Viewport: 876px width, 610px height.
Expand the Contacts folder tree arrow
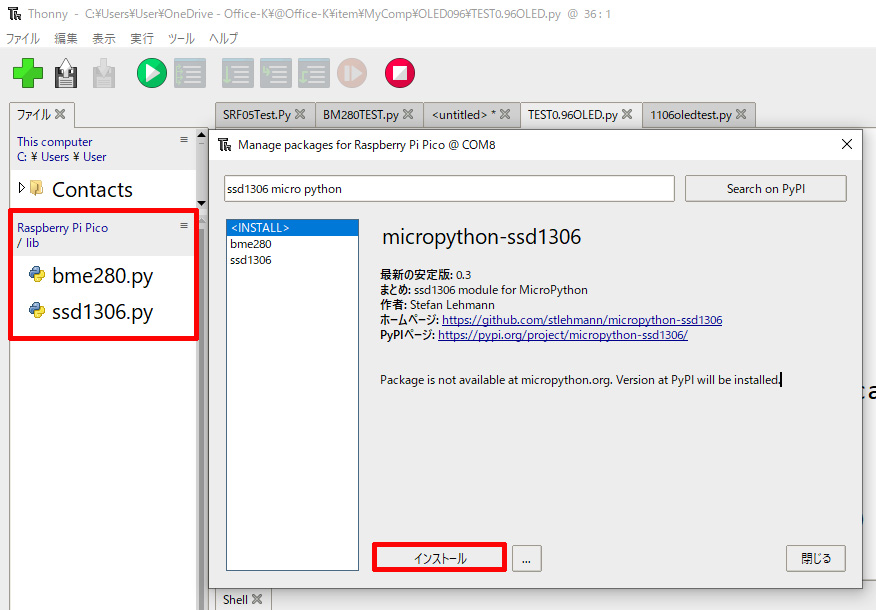[21, 188]
